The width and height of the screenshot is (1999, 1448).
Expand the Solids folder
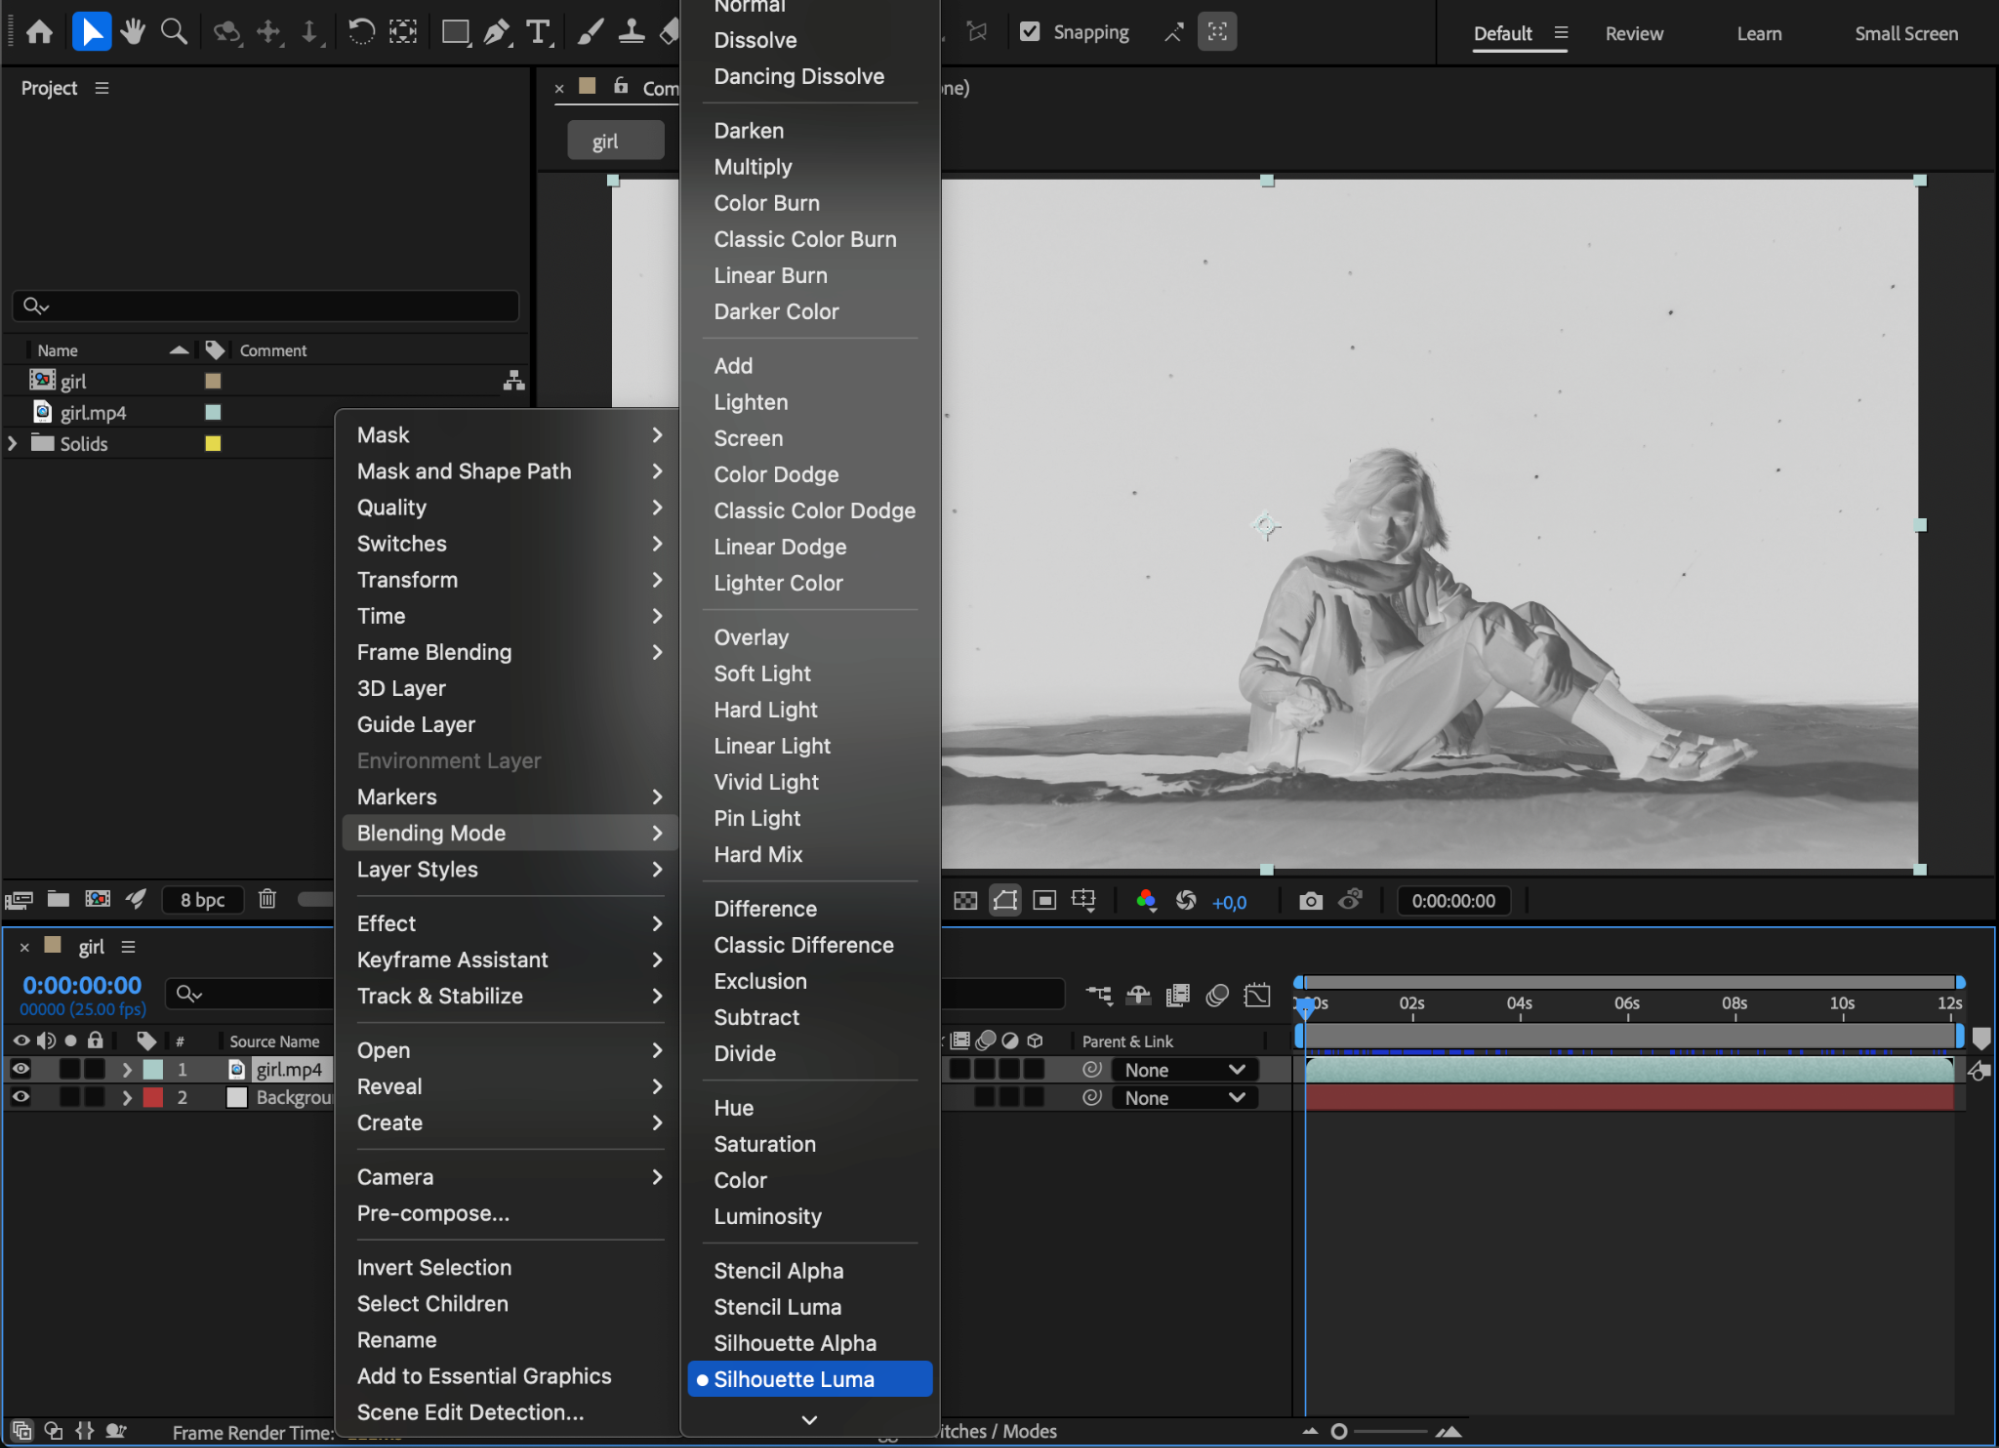pyautogui.click(x=13, y=443)
